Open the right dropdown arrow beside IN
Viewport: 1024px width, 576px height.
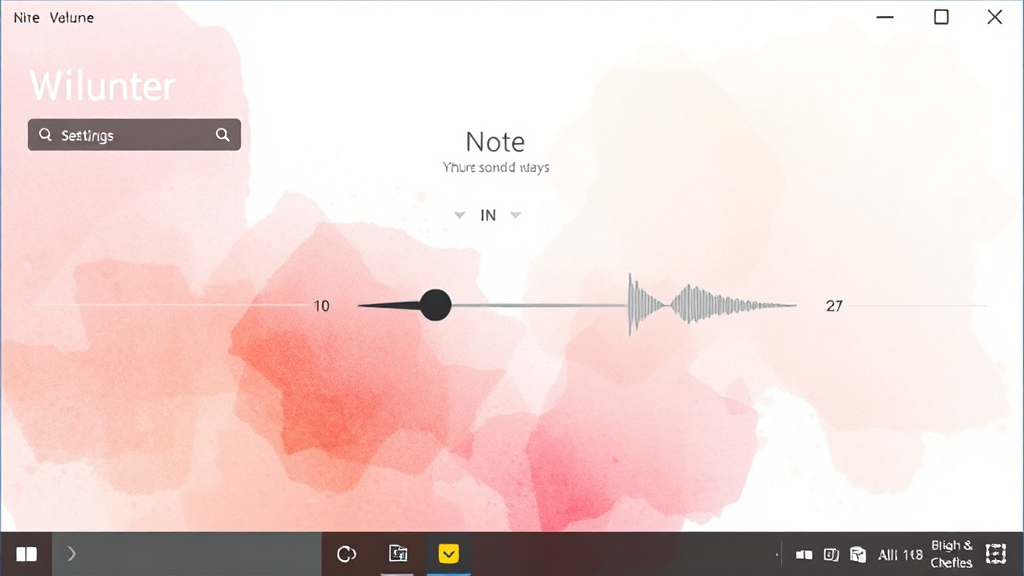[x=515, y=215]
